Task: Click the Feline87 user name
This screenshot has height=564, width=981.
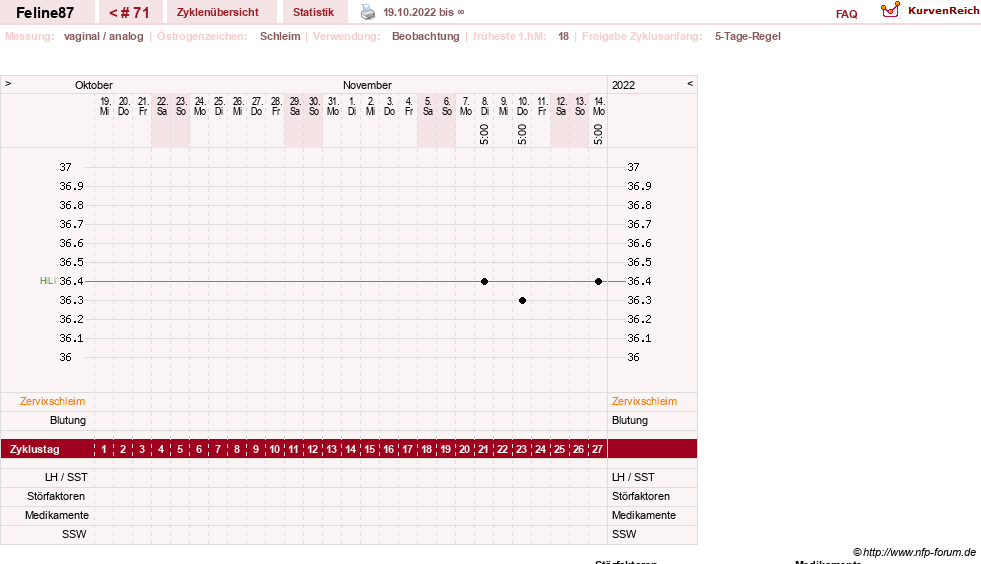Action: (45, 13)
